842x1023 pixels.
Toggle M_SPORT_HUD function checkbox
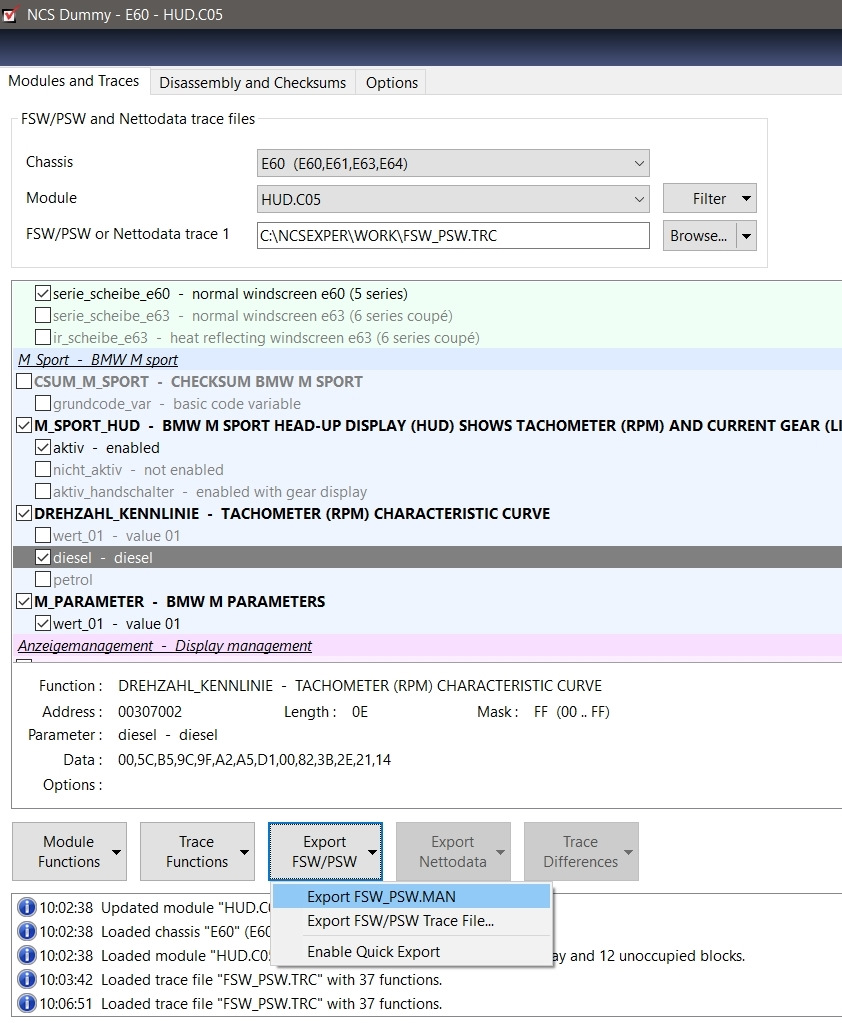click(x=24, y=425)
